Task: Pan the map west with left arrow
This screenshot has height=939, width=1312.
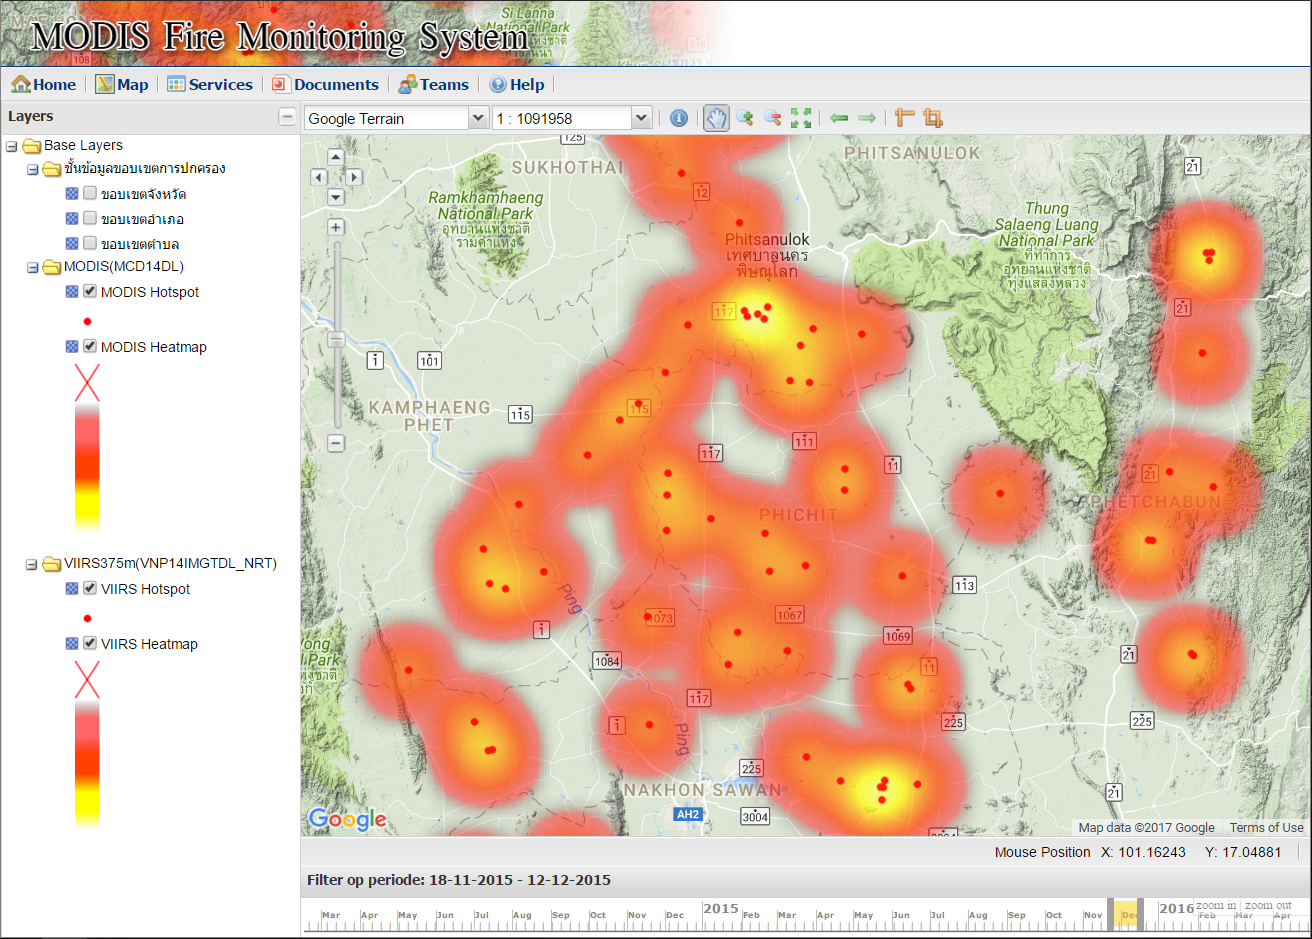Action: 319,177
